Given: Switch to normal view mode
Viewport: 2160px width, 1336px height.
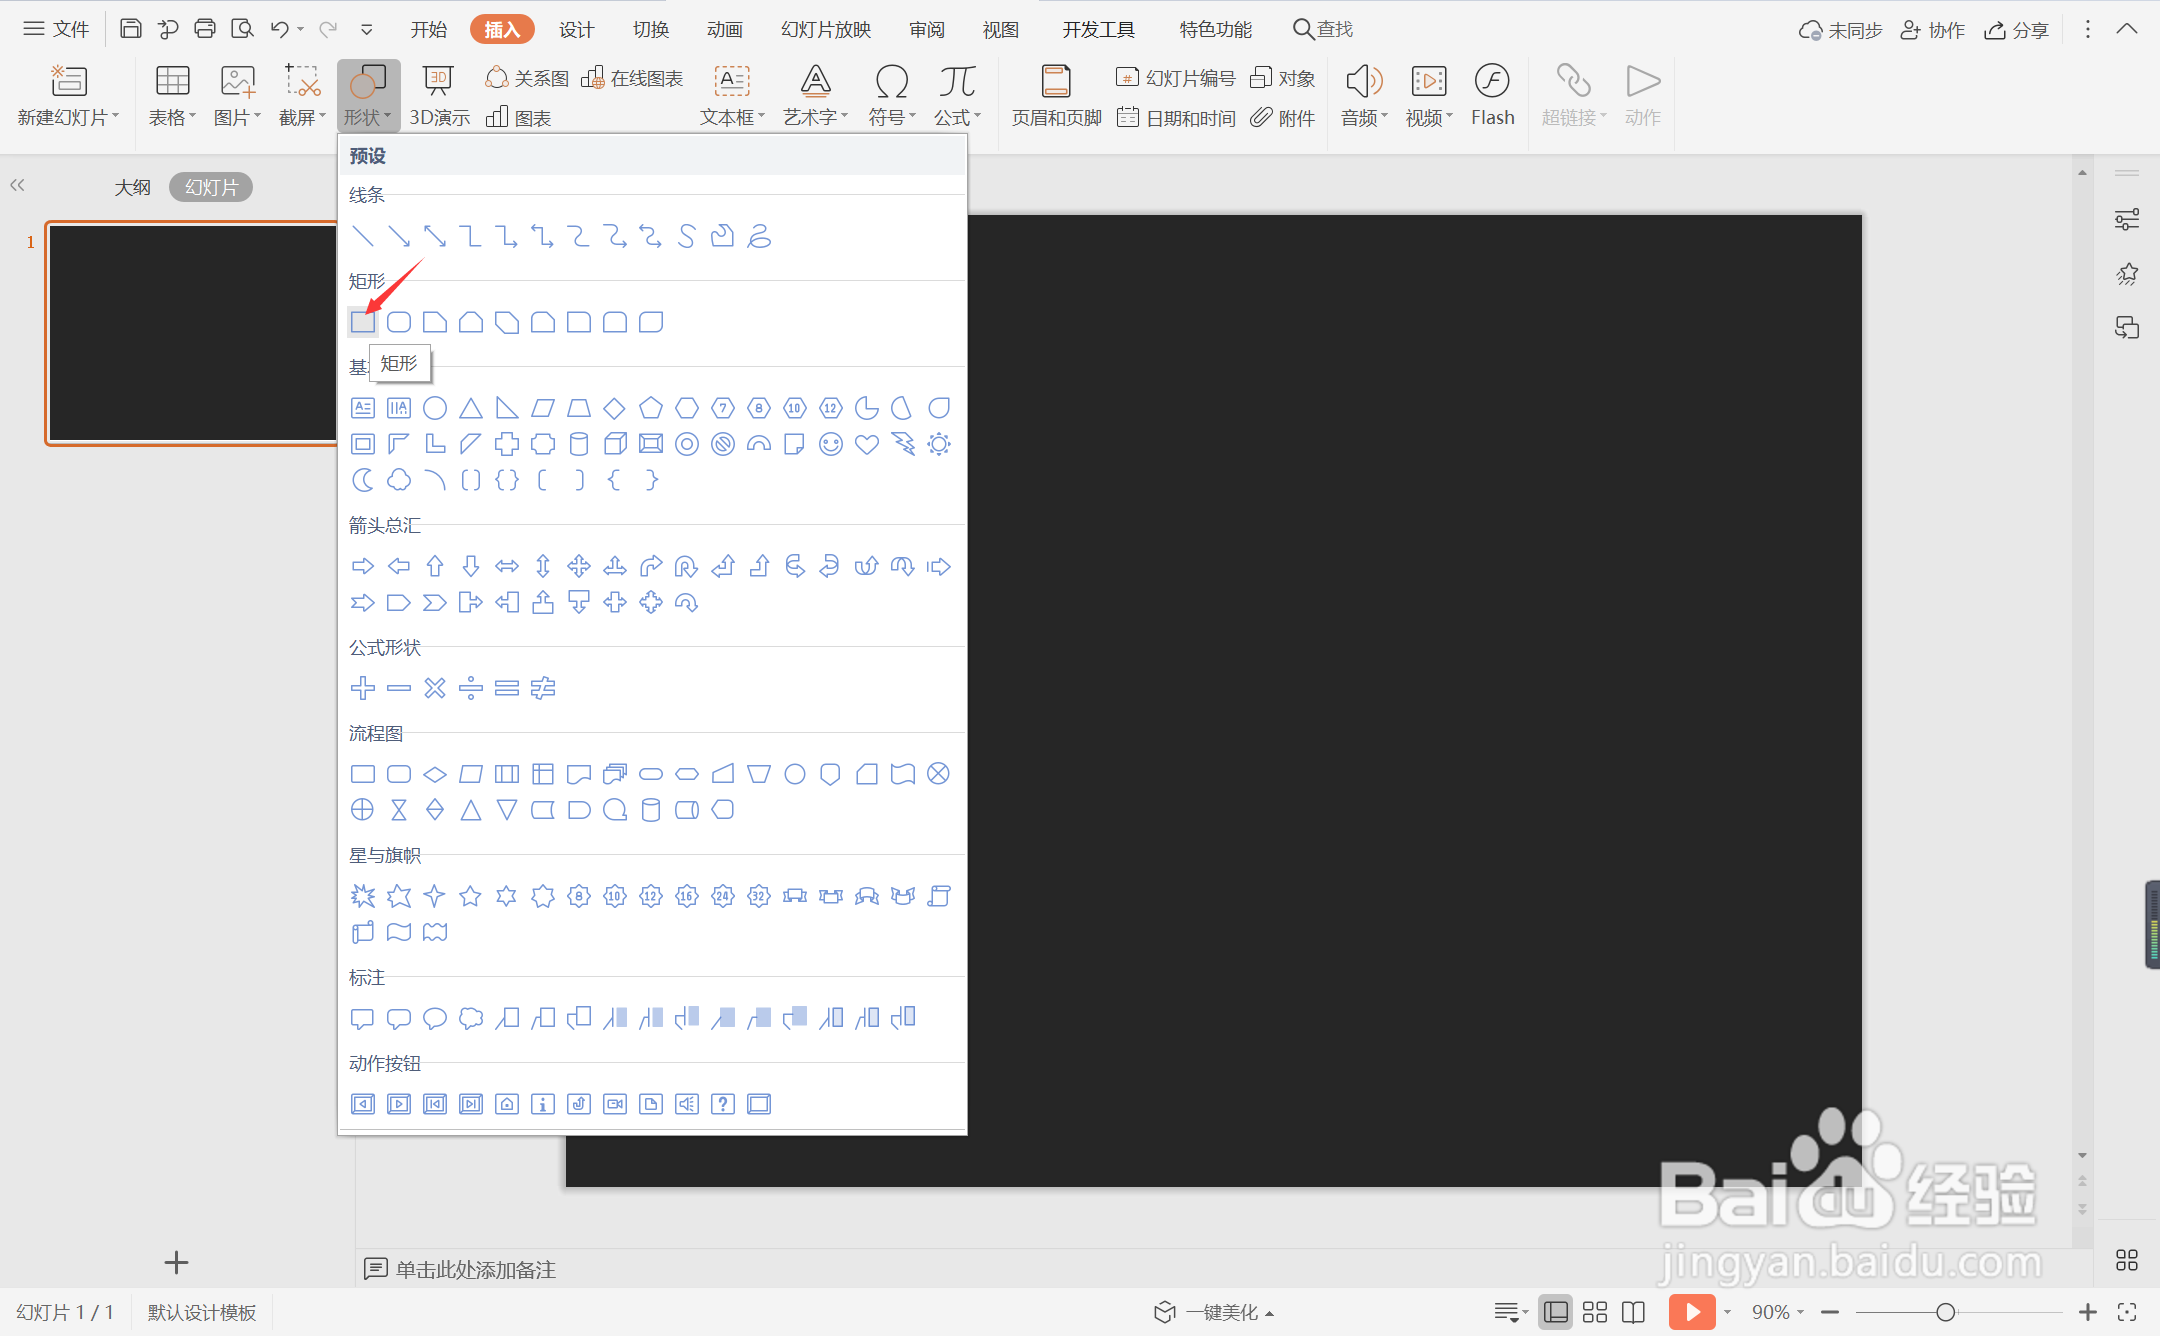Looking at the screenshot, I should [1555, 1312].
